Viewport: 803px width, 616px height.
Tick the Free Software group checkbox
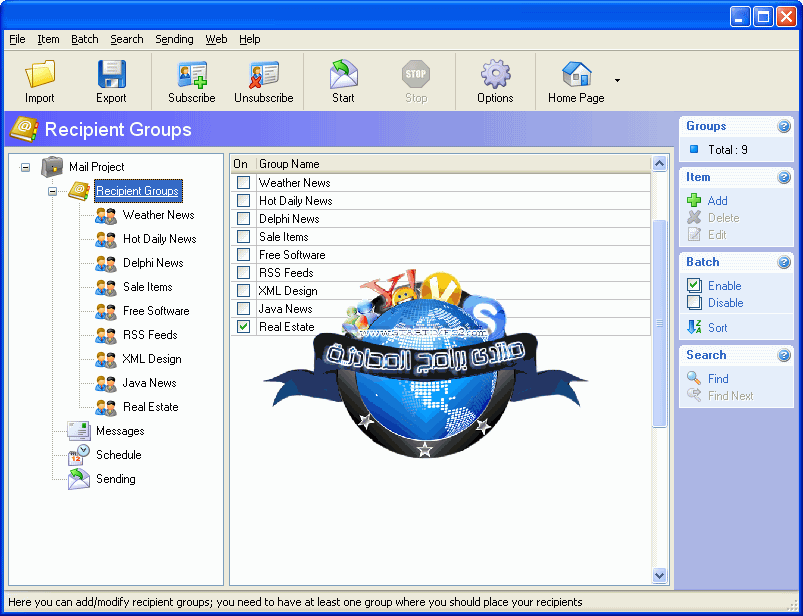pos(244,254)
